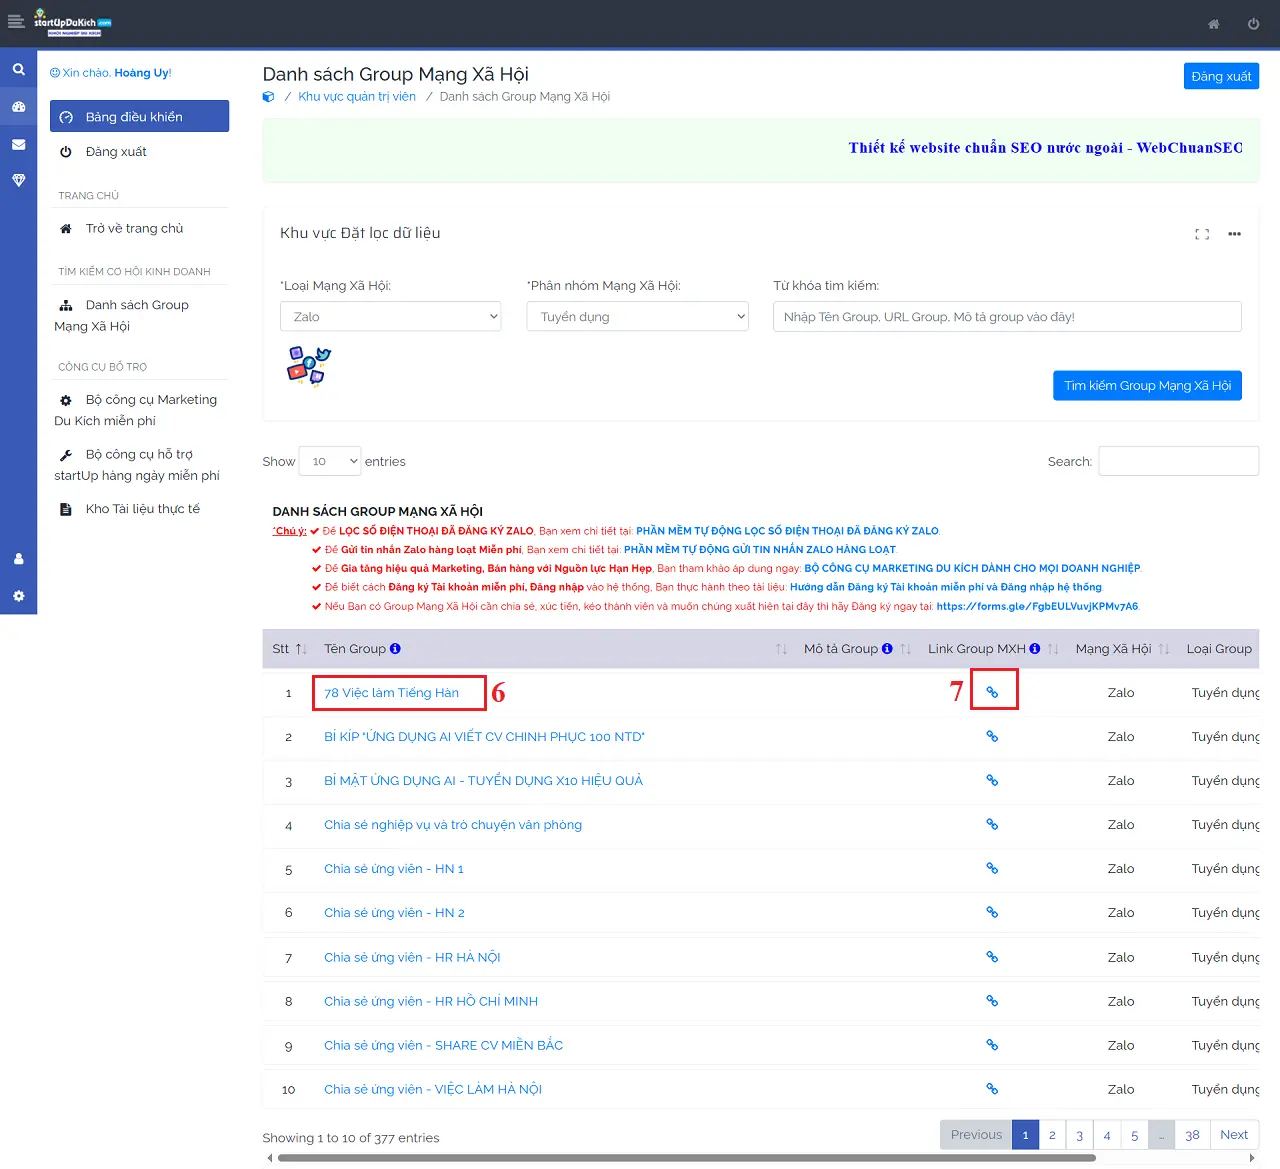
Task: Click the envelope icon in left rail
Action: click(18, 145)
